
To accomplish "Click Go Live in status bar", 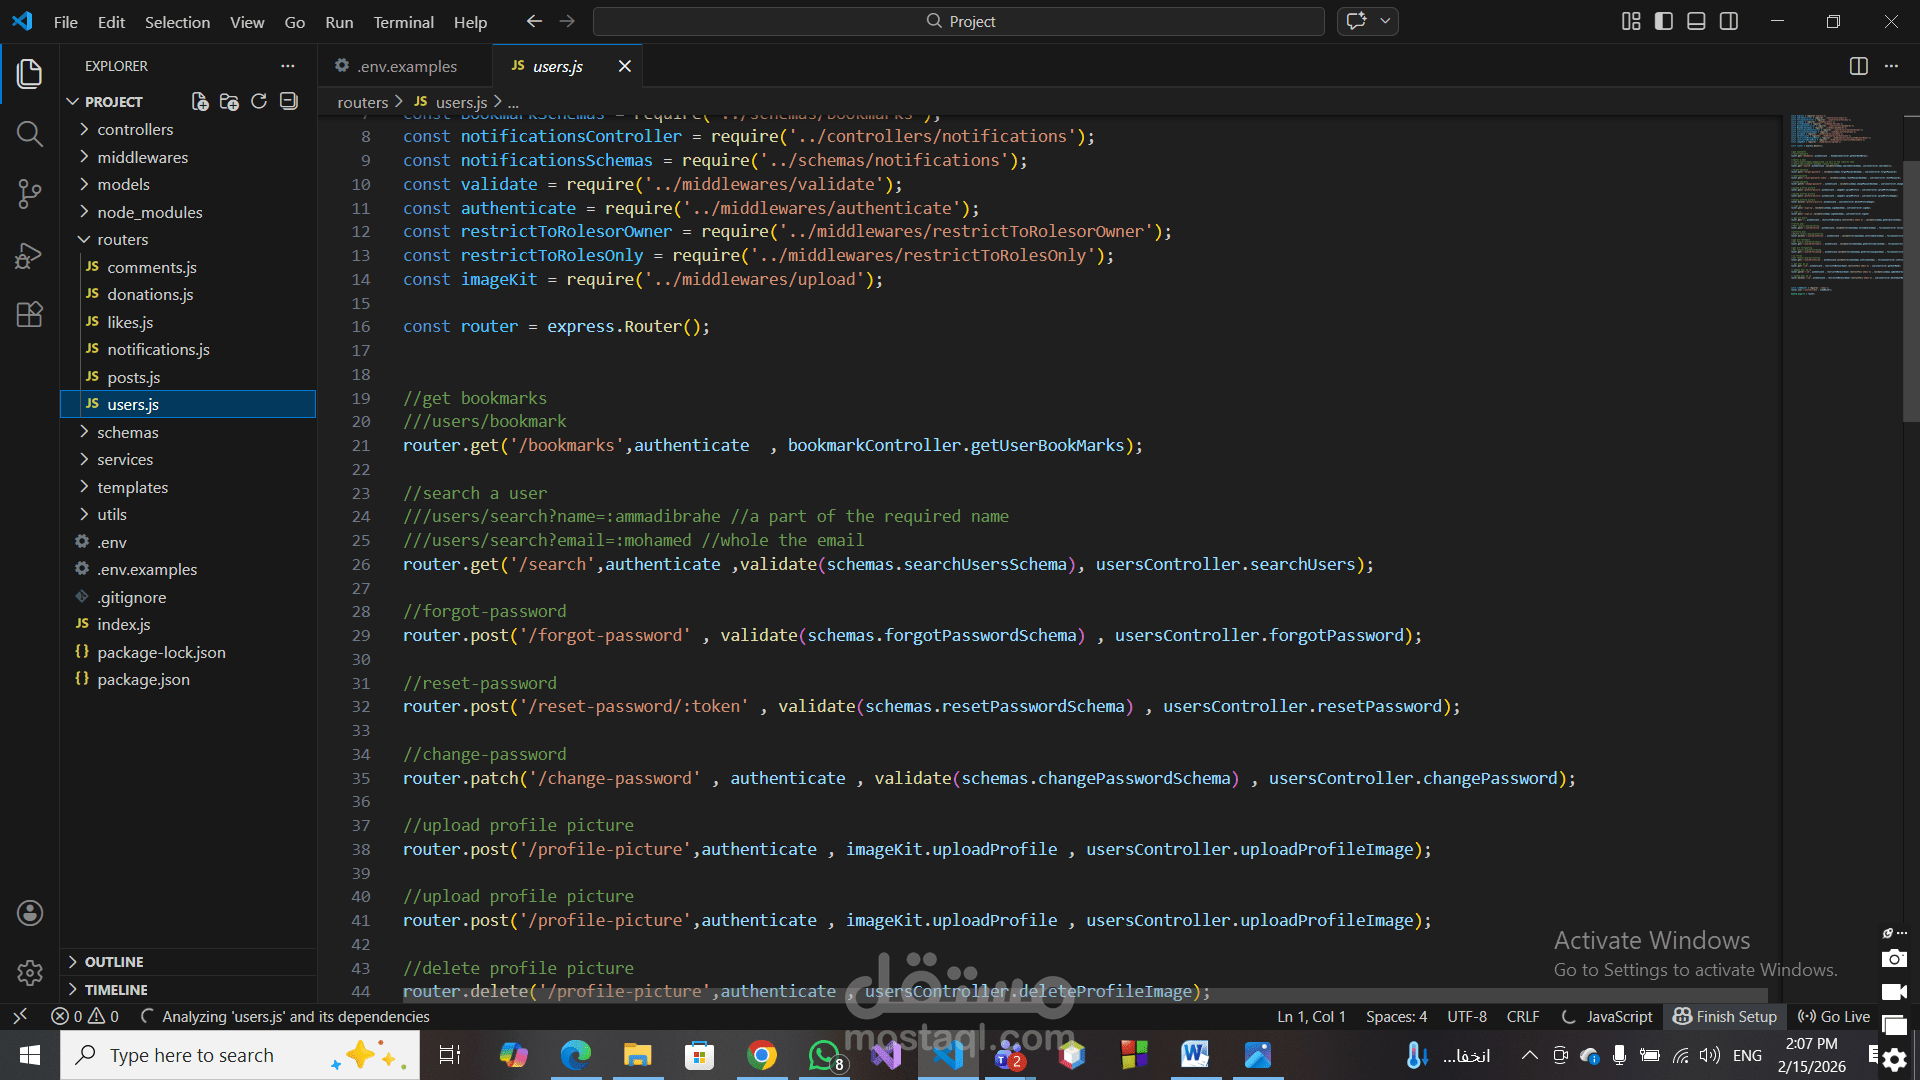I will point(1834,1016).
